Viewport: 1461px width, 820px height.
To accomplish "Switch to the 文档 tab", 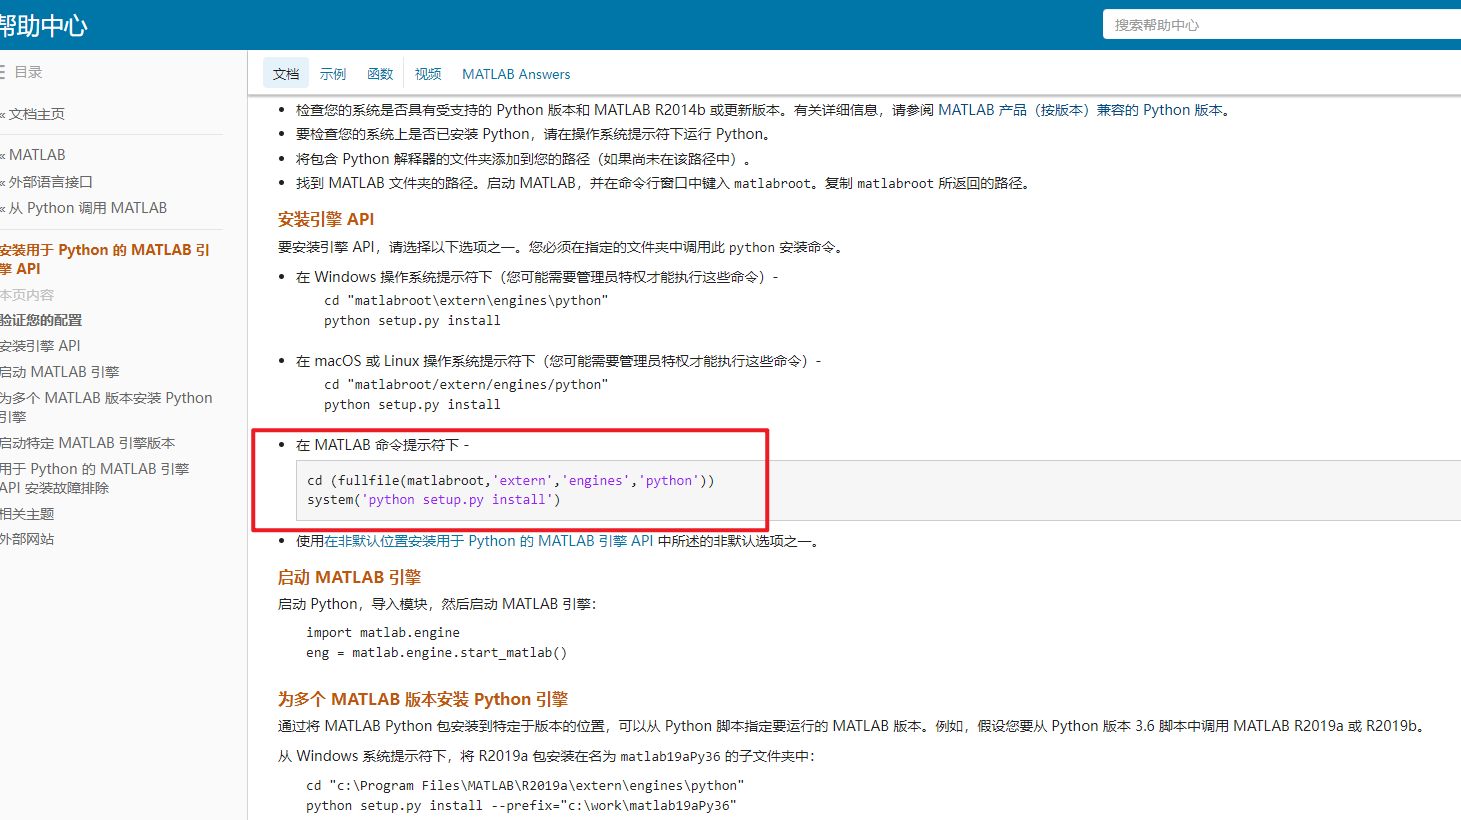I will click(286, 74).
